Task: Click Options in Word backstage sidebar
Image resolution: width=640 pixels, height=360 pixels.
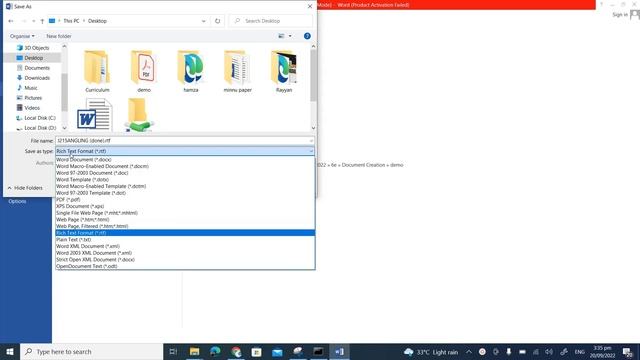Action: click(x=17, y=201)
